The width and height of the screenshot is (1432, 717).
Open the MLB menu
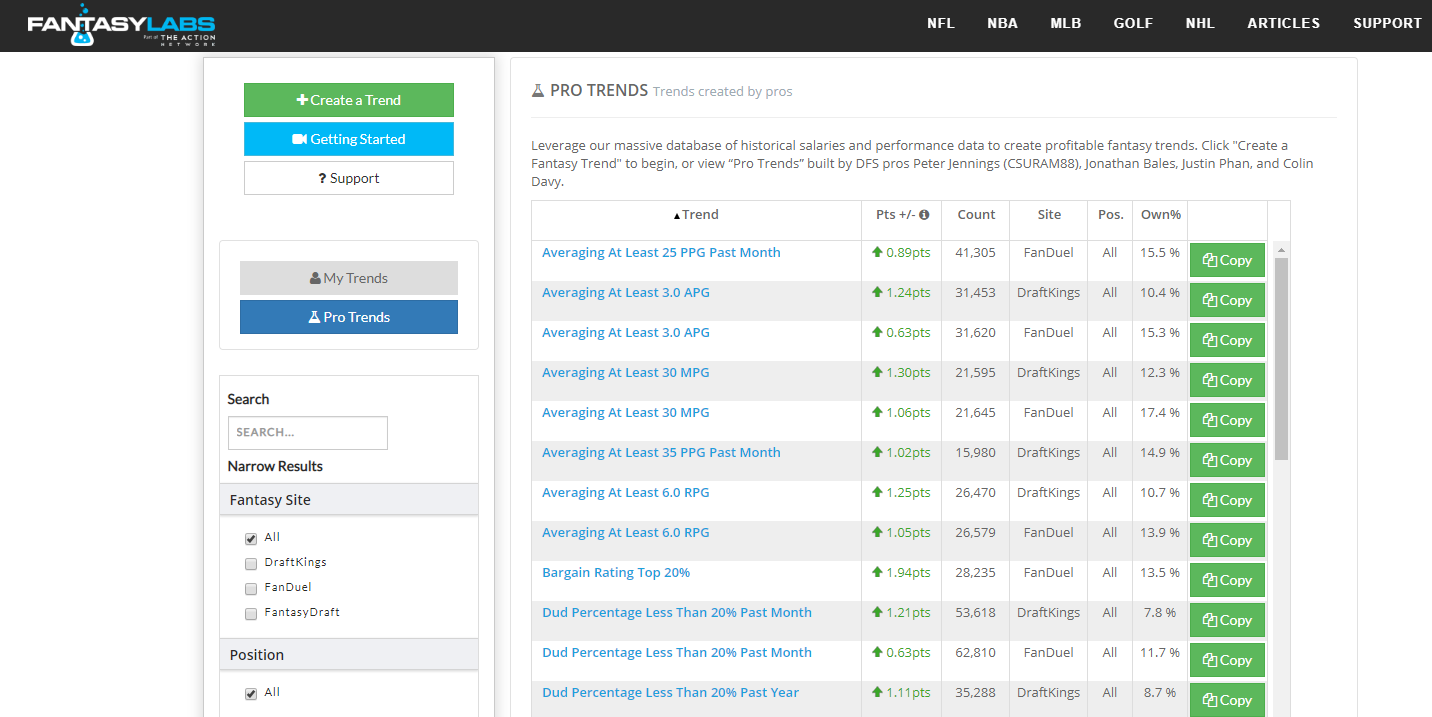[1066, 23]
